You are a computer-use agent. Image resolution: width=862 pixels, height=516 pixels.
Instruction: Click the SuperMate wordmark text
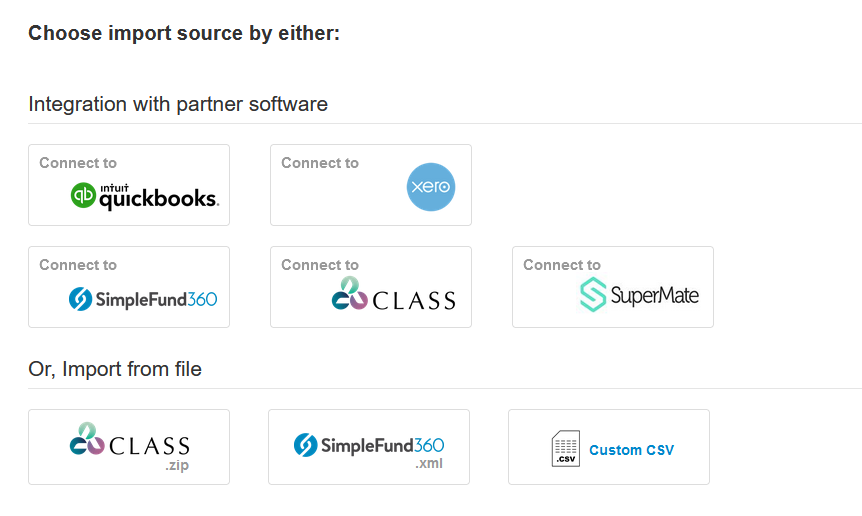pos(655,296)
